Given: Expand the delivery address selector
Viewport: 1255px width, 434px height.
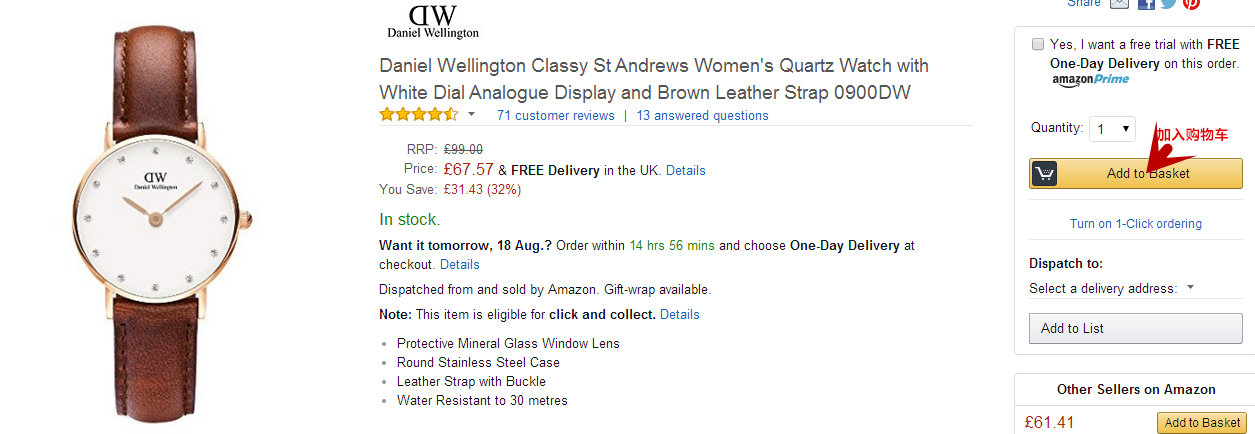Looking at the screenshot, I should pyautogui.click(x=1112, y=288).
